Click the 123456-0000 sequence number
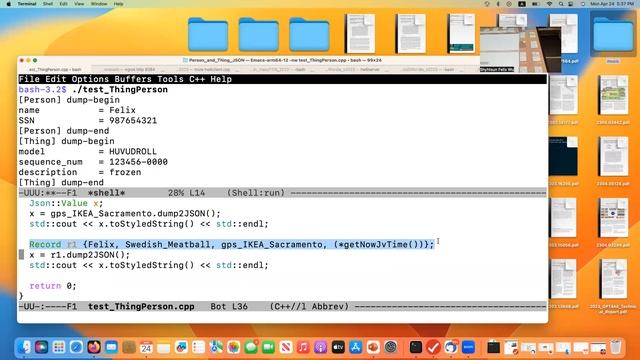The image size is (640, 360). tap(138, 162)
